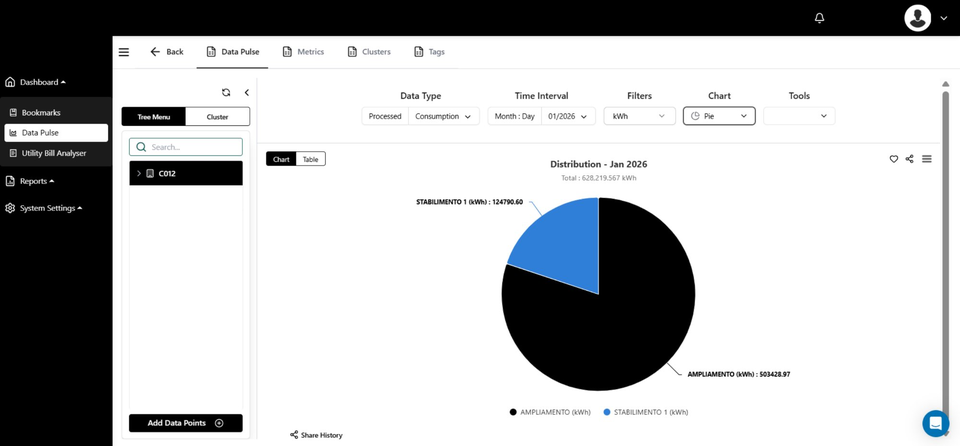Click the refresh icon above tree menu
The image size is (960, 446).
coord(226,92)
